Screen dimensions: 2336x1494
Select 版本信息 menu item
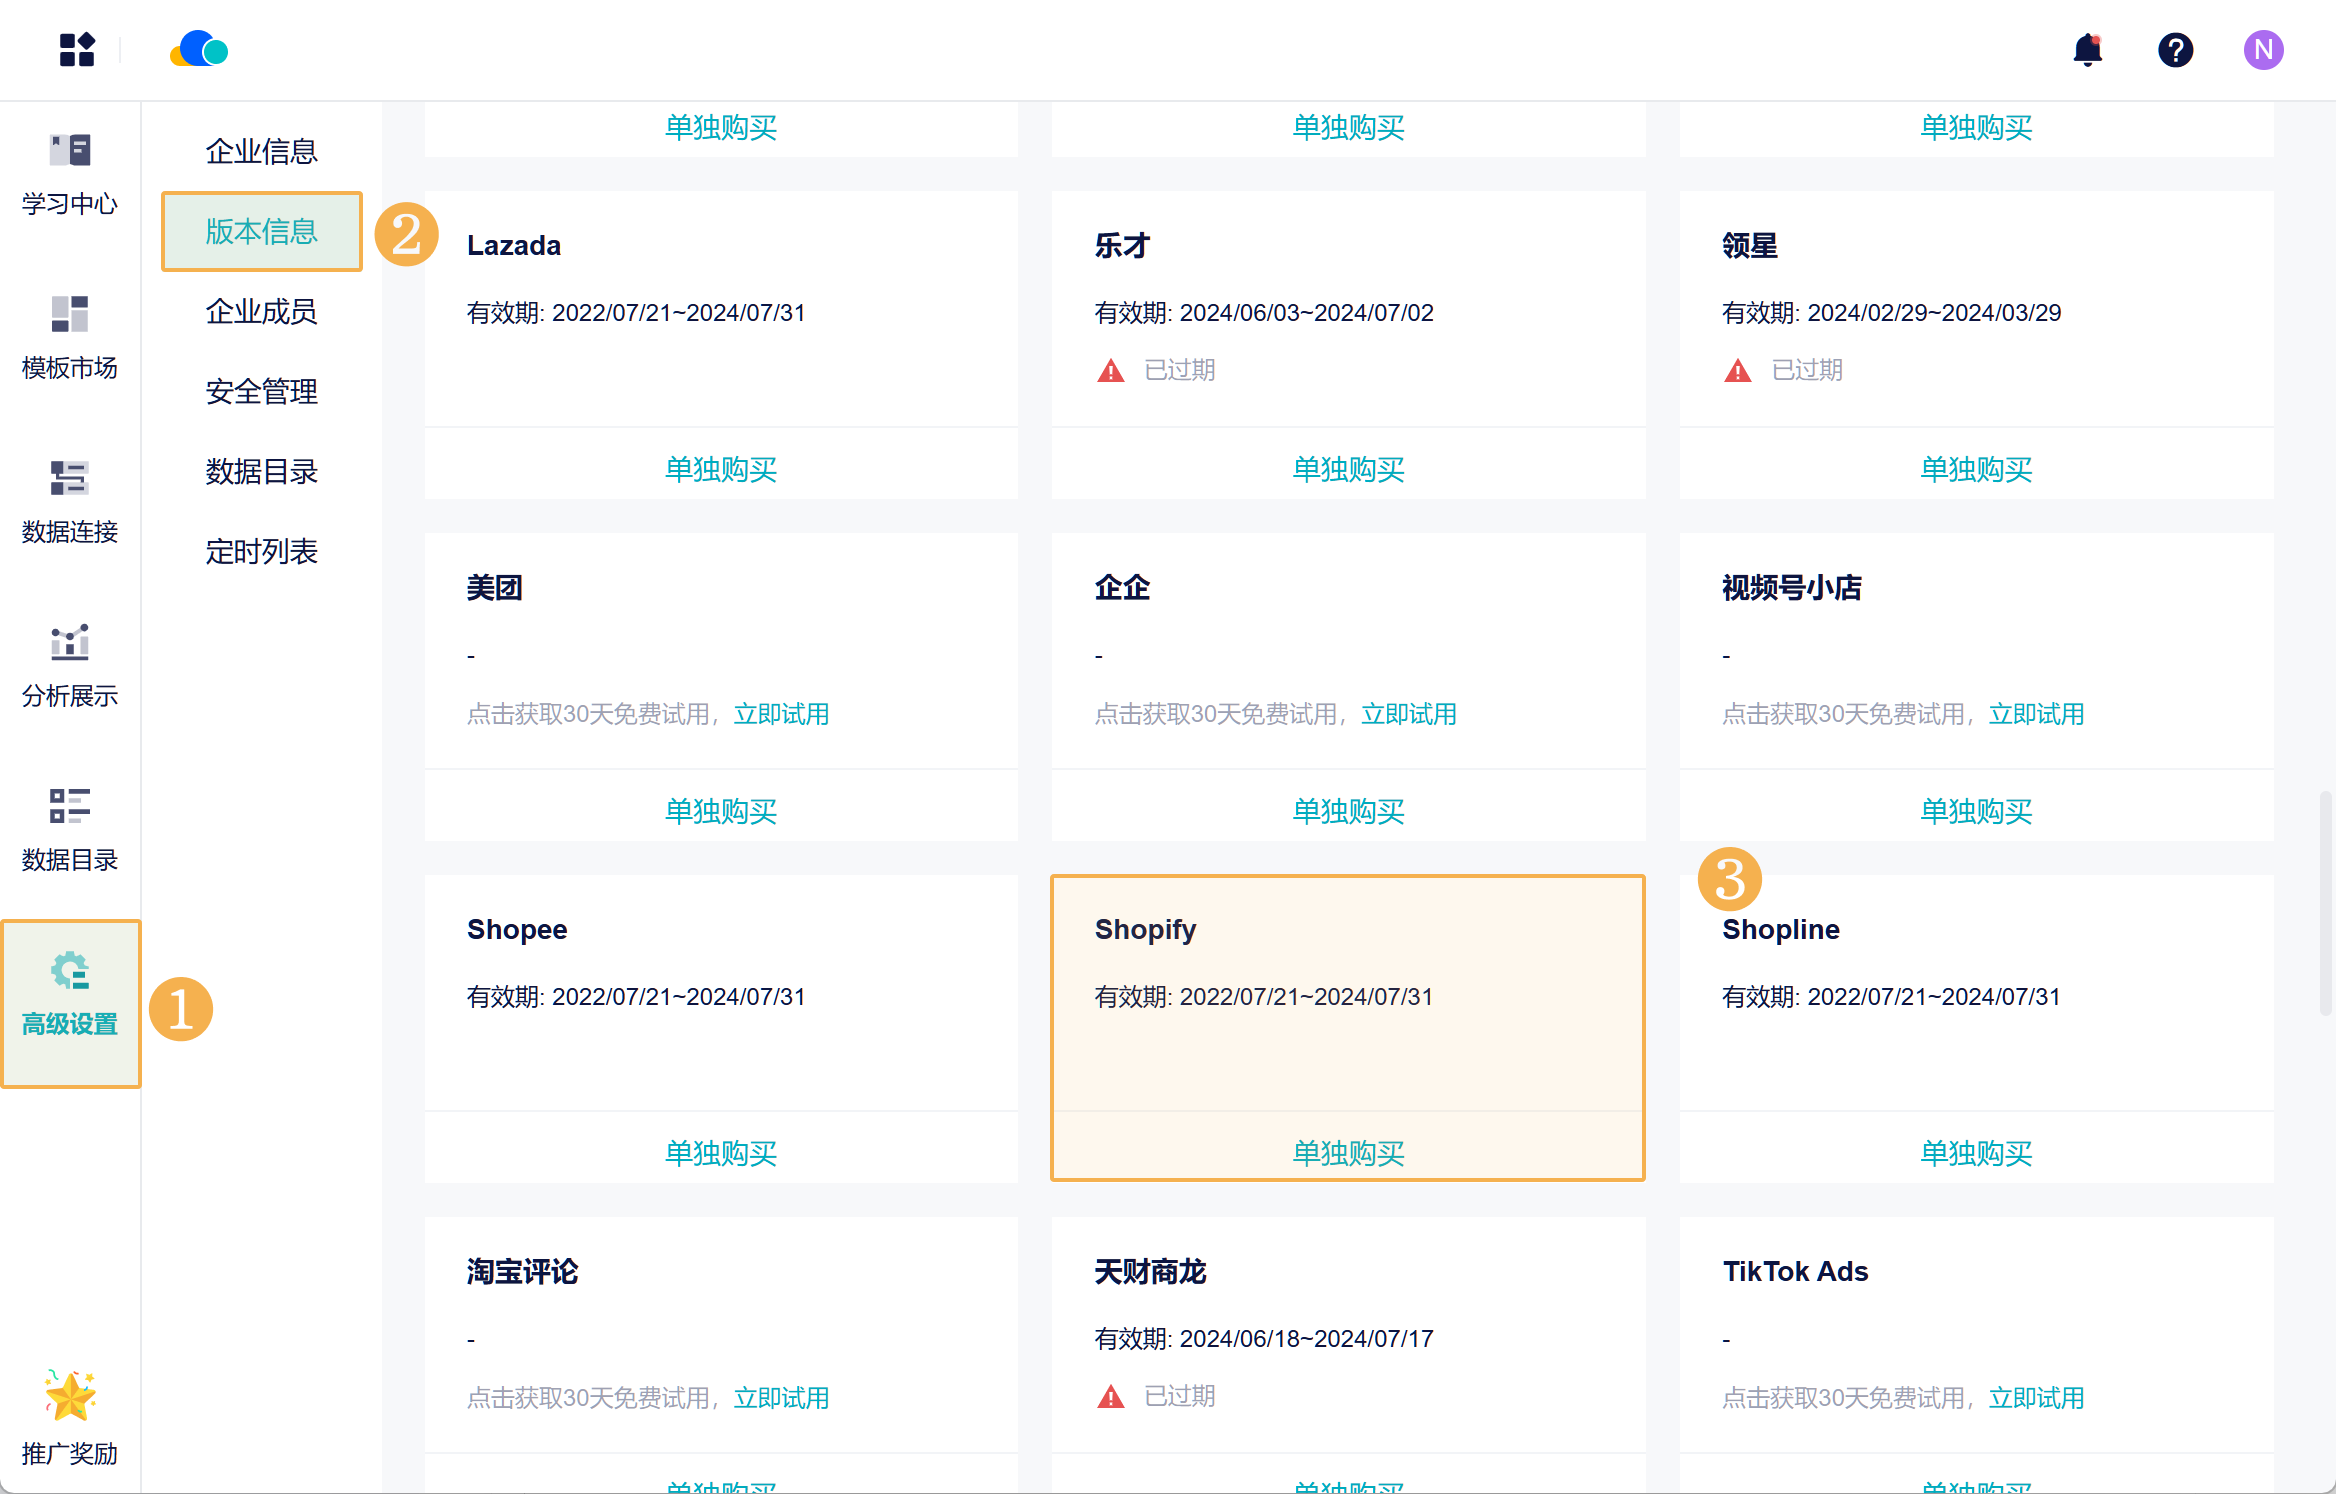coord(261,232)
